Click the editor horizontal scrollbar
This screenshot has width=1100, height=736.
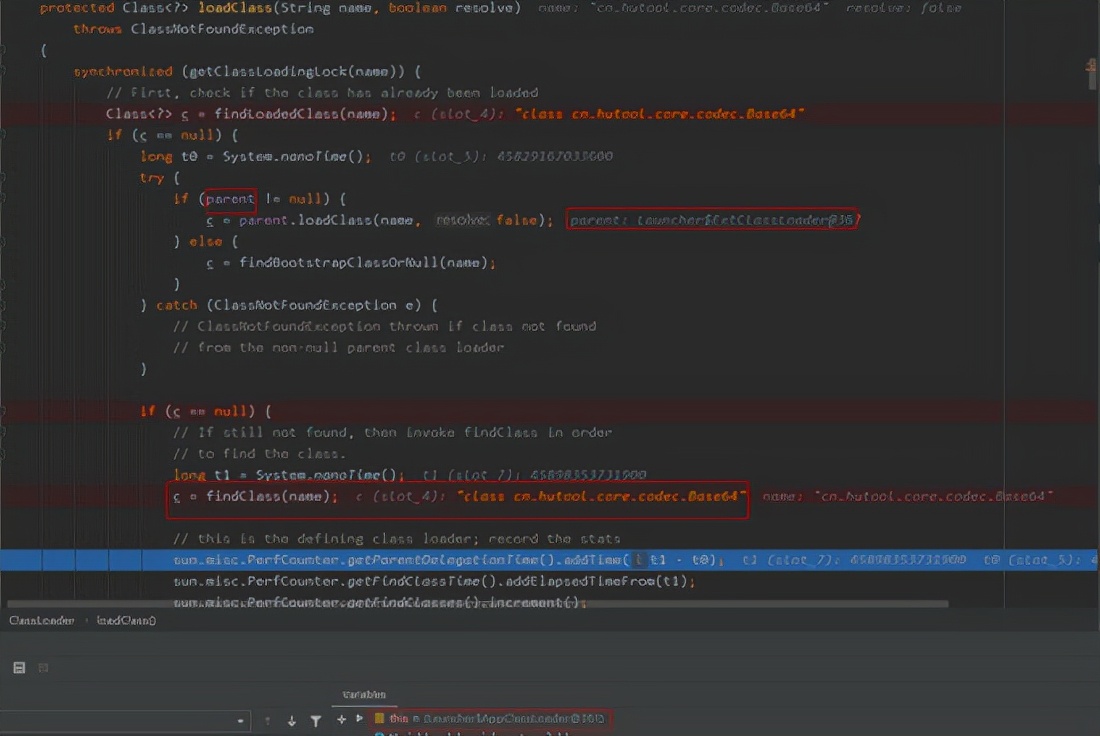477,603
